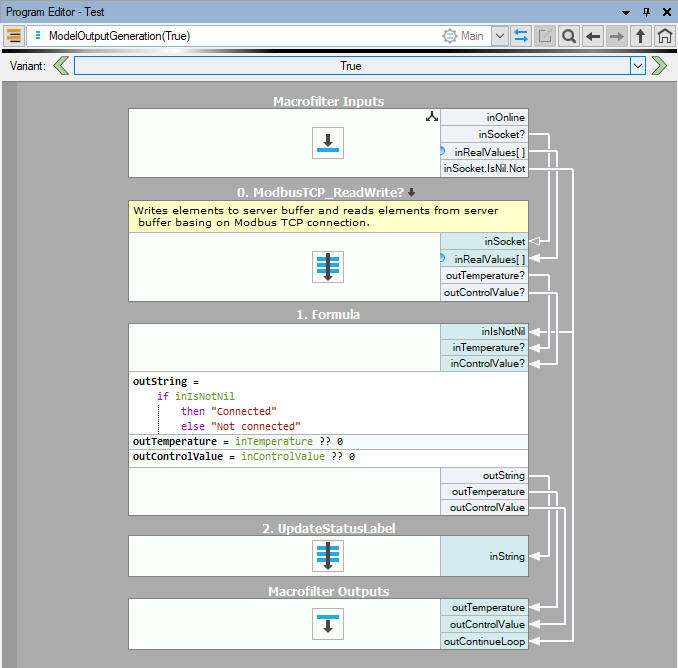Click the program structure icon at toolbar left

(x=14, y=36)
